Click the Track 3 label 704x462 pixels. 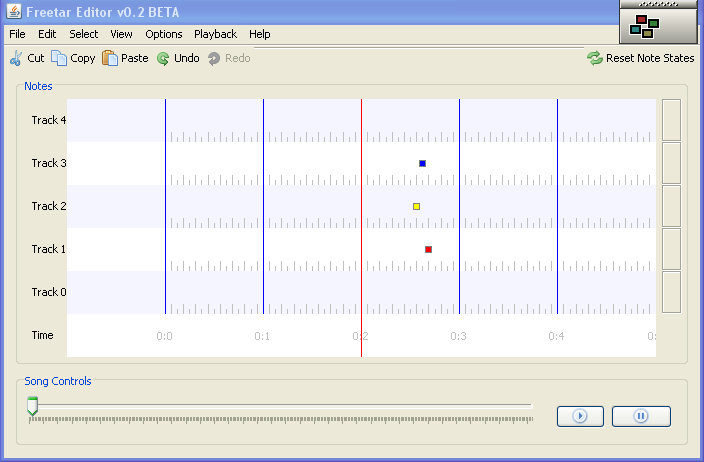pos(48,163)
